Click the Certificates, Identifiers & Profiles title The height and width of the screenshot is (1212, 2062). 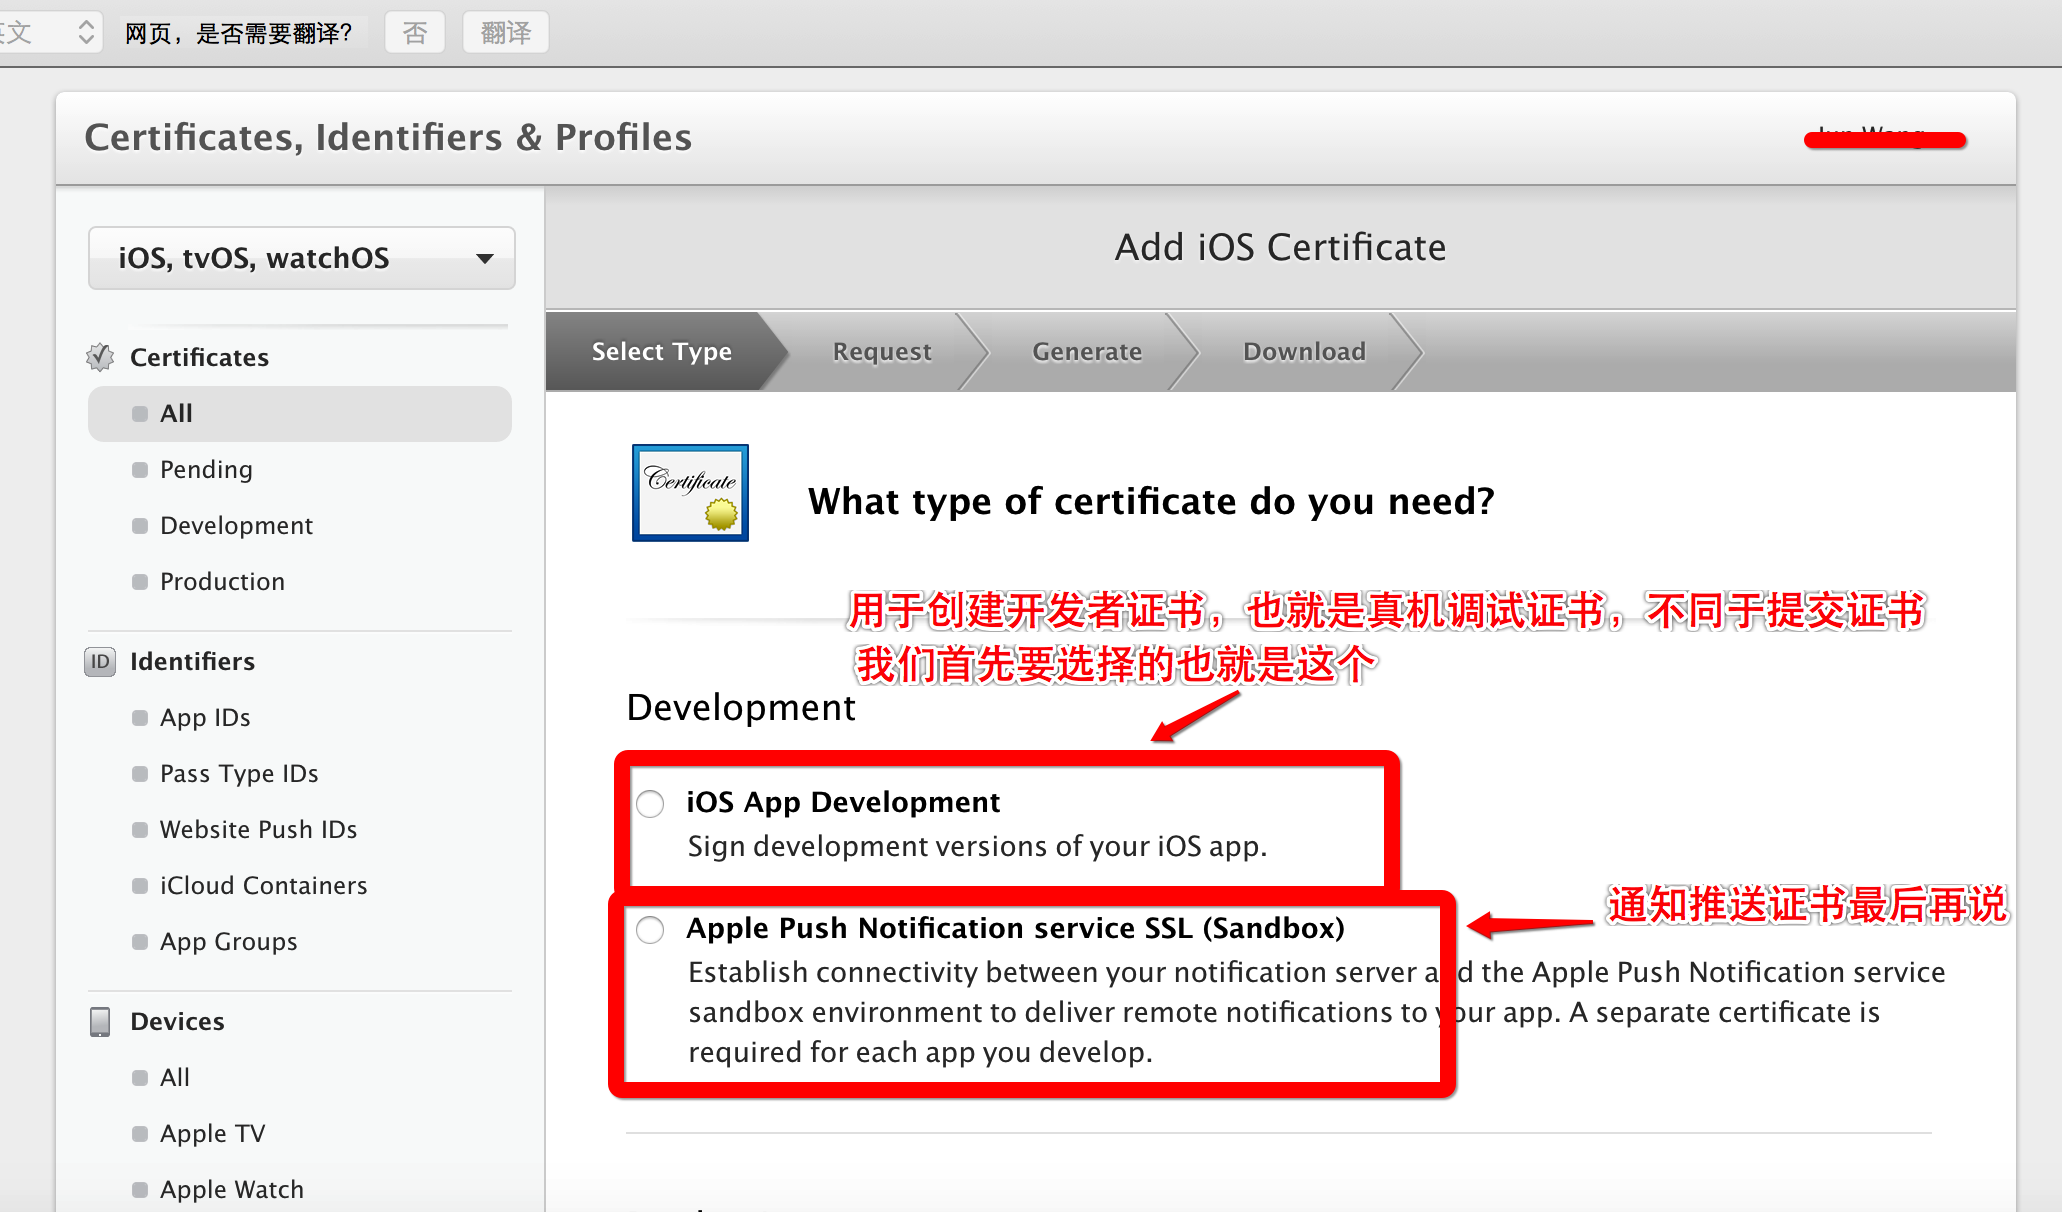click(388, 137)
